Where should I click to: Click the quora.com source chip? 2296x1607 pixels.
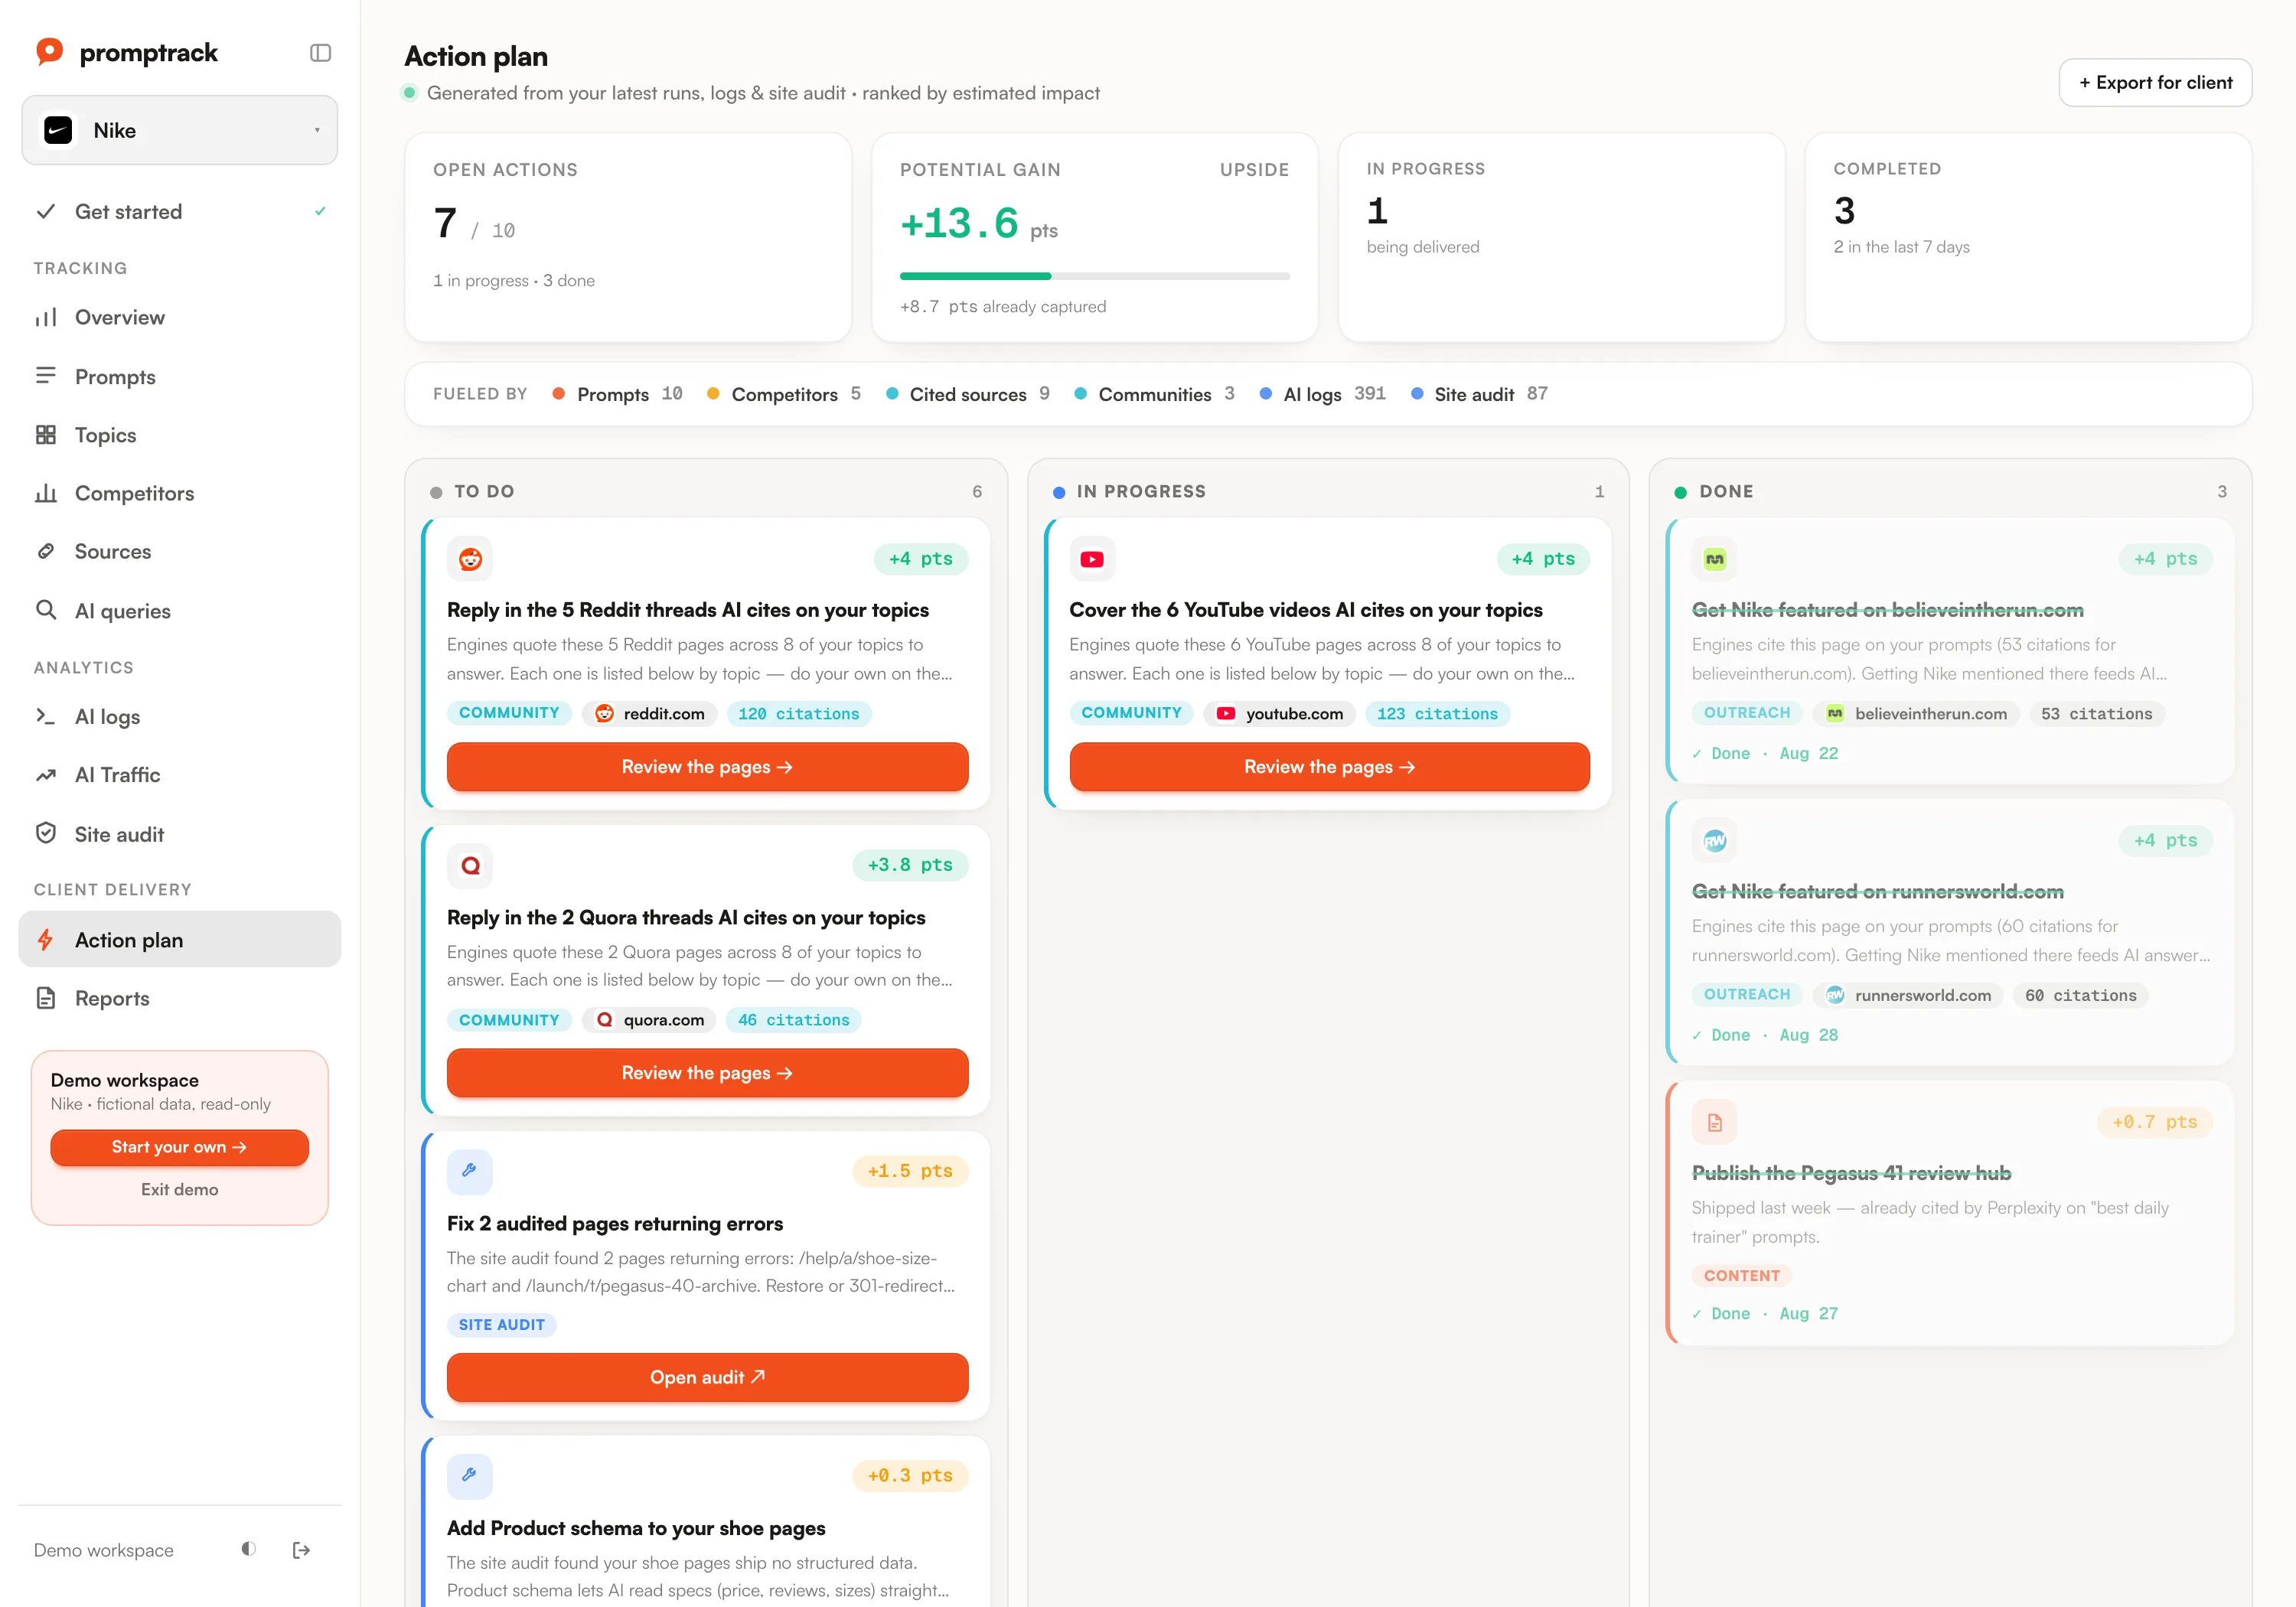click(650, 1020)
